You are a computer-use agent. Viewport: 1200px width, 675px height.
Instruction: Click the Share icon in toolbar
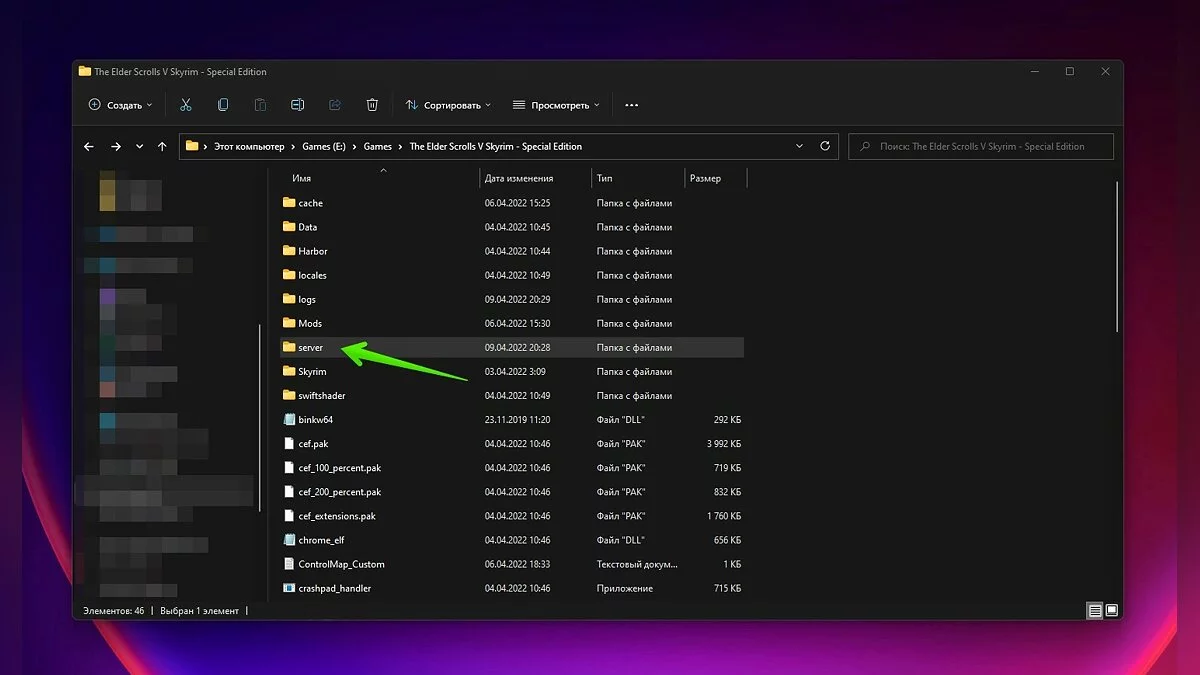pyautogui.click(x=335, y=105)
